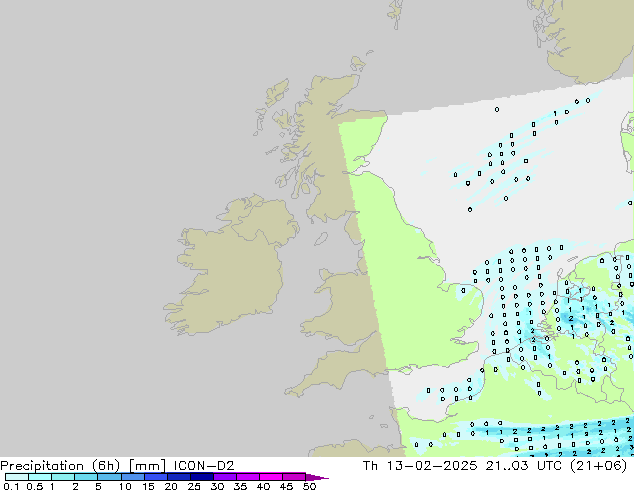
Task: Click the above-50 mm arrow tip of the legend
Action: (317, 477)
